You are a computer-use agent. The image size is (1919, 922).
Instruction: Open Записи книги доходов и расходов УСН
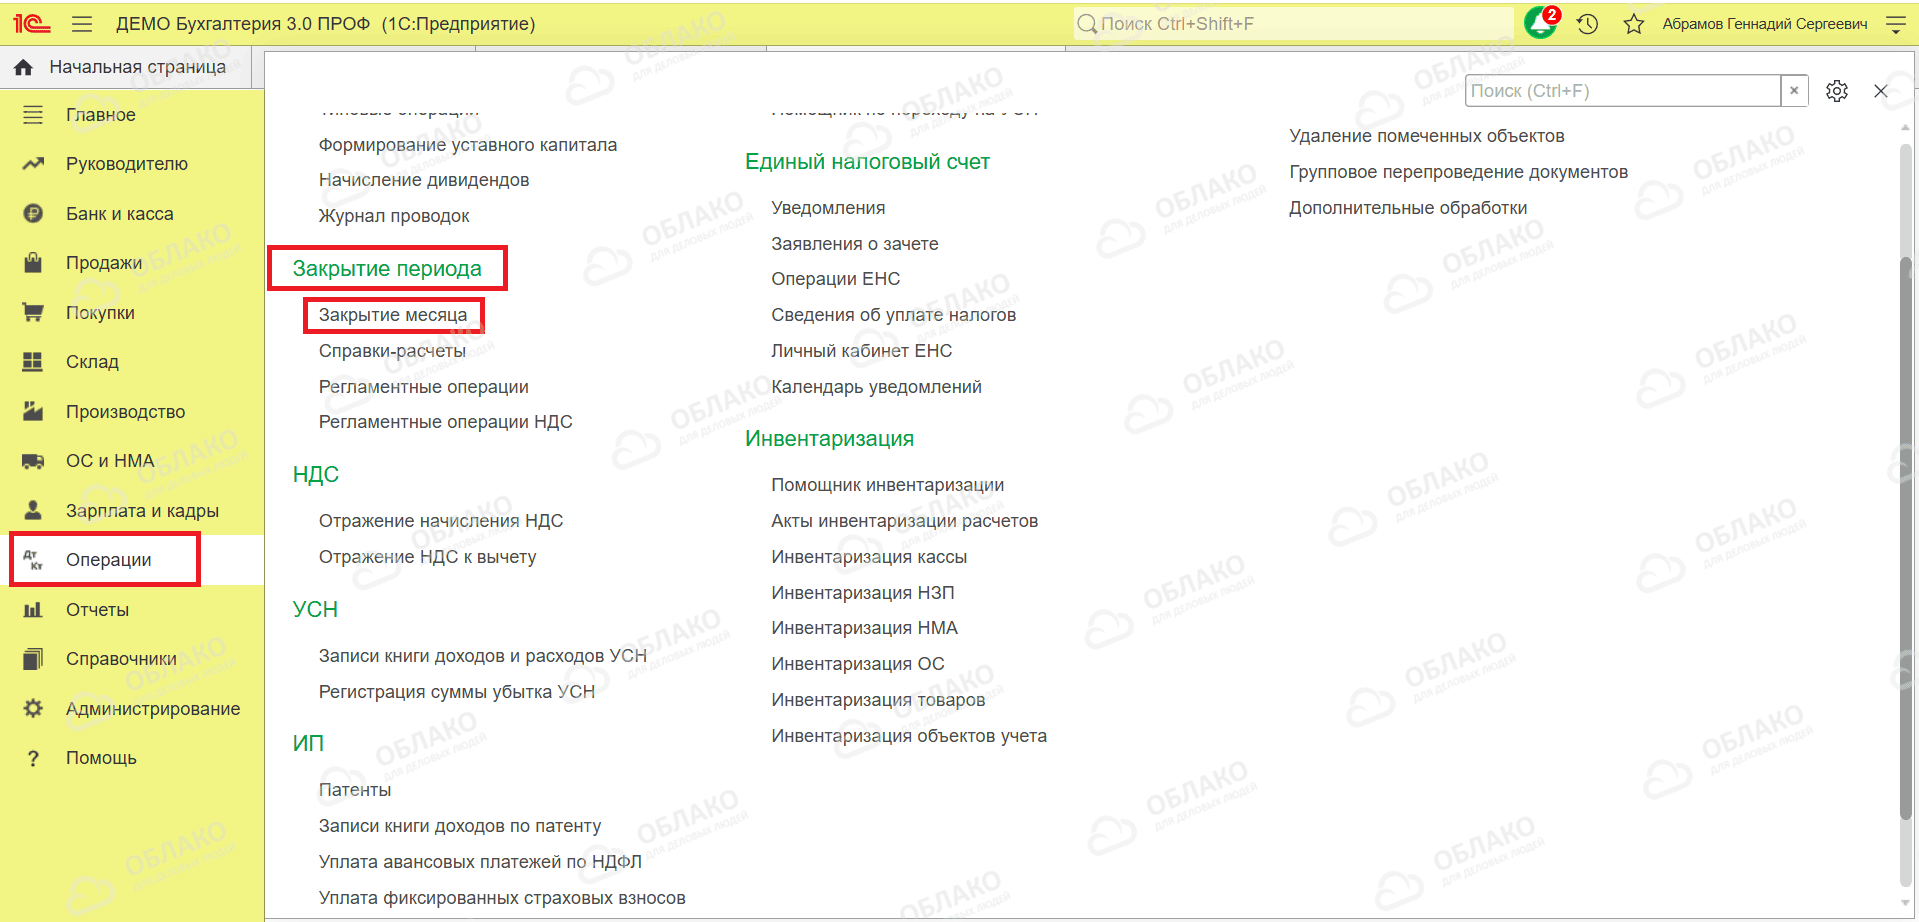[483, 656]
